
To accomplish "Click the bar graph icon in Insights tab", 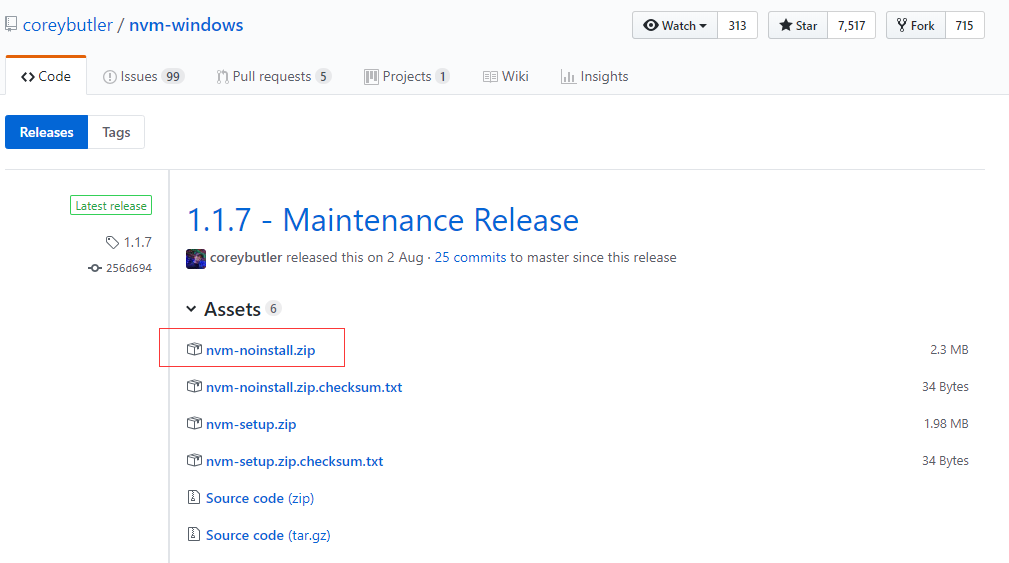I will tap(568, 77).
